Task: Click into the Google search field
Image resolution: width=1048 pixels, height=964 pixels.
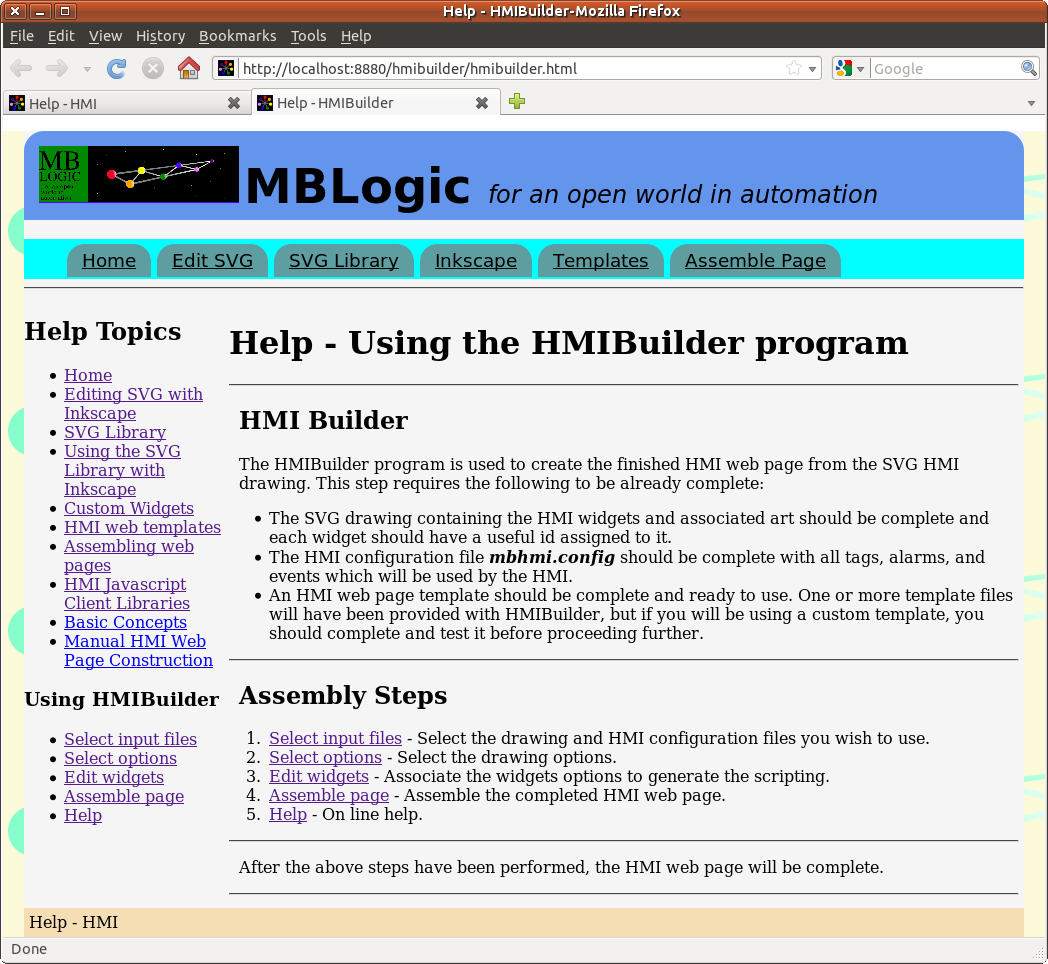Action: tap(943, 69)
